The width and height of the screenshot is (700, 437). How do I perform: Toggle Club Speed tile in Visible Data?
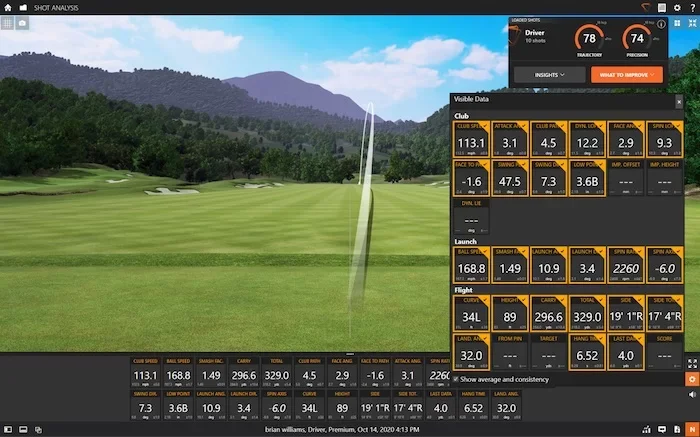click(471, 139)
